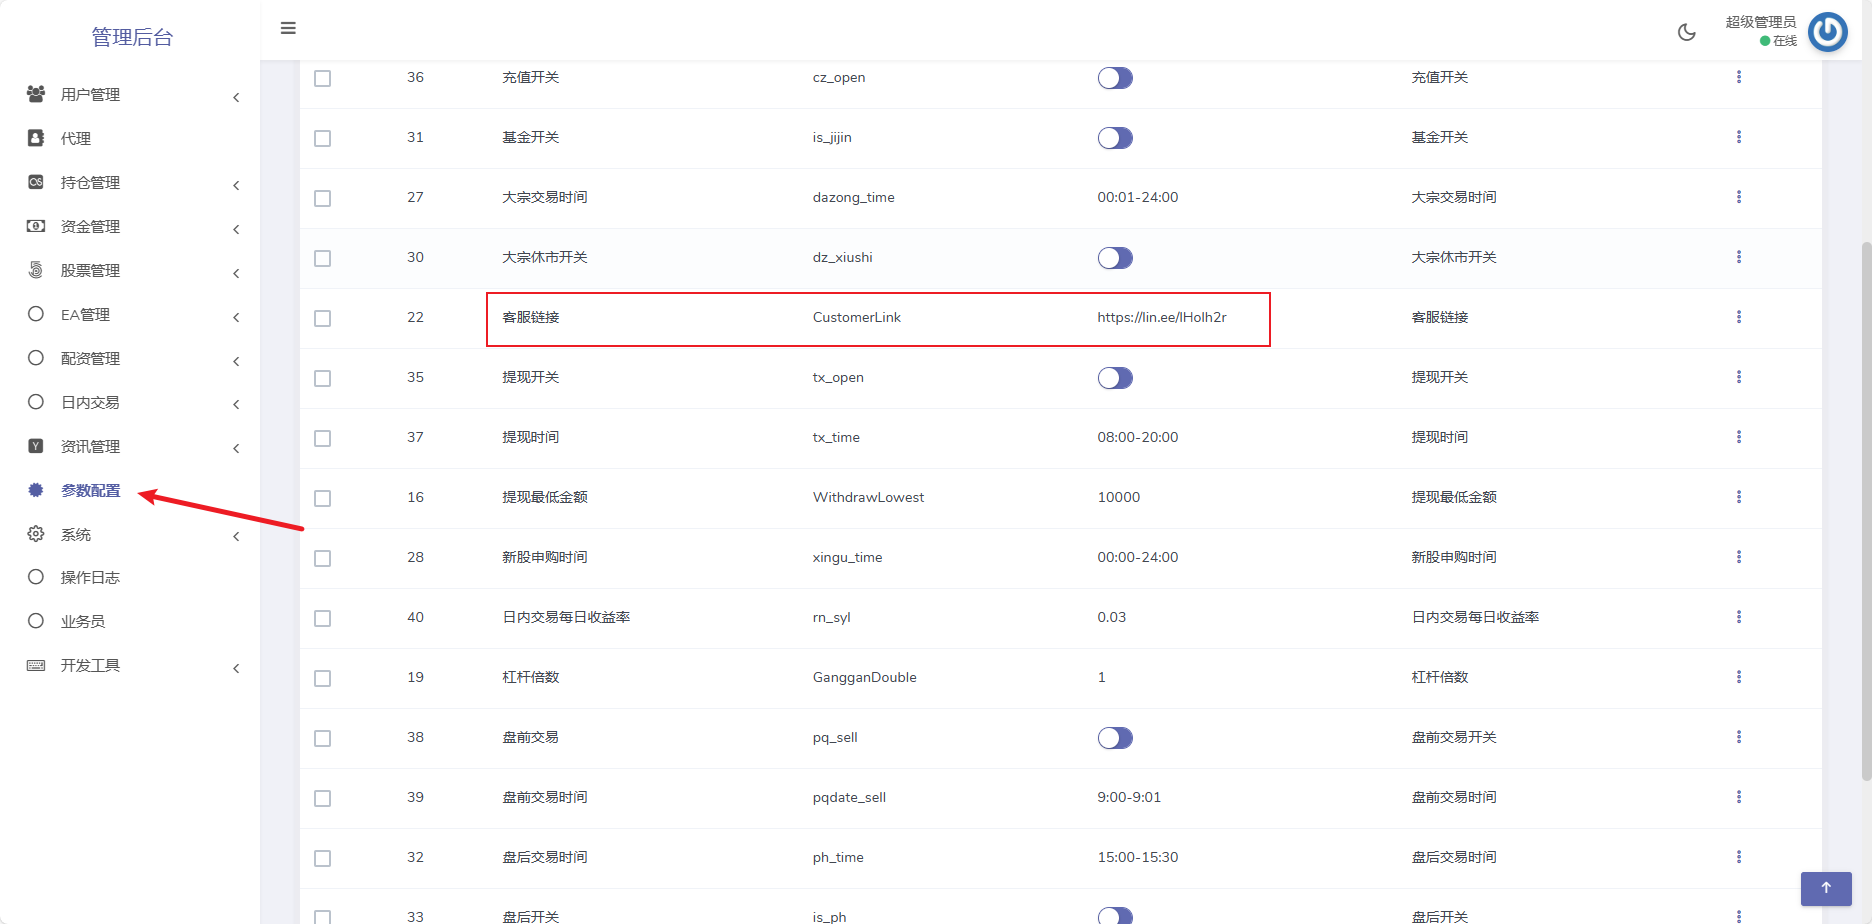This screenshot has height=924, width=1872.
Task: Select checkbox for row ID 22
Action: [322, 318]
